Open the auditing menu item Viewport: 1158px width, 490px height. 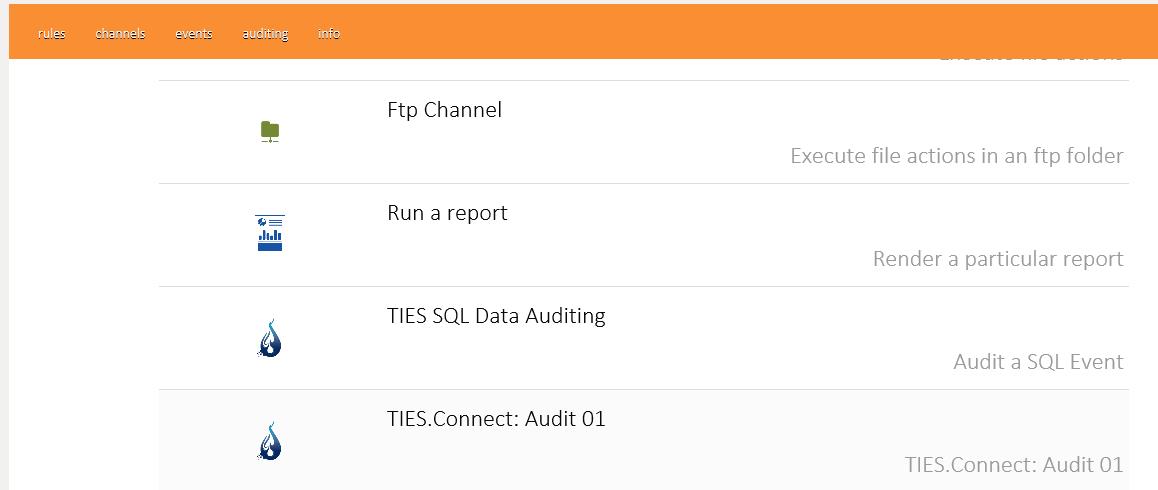265,34
